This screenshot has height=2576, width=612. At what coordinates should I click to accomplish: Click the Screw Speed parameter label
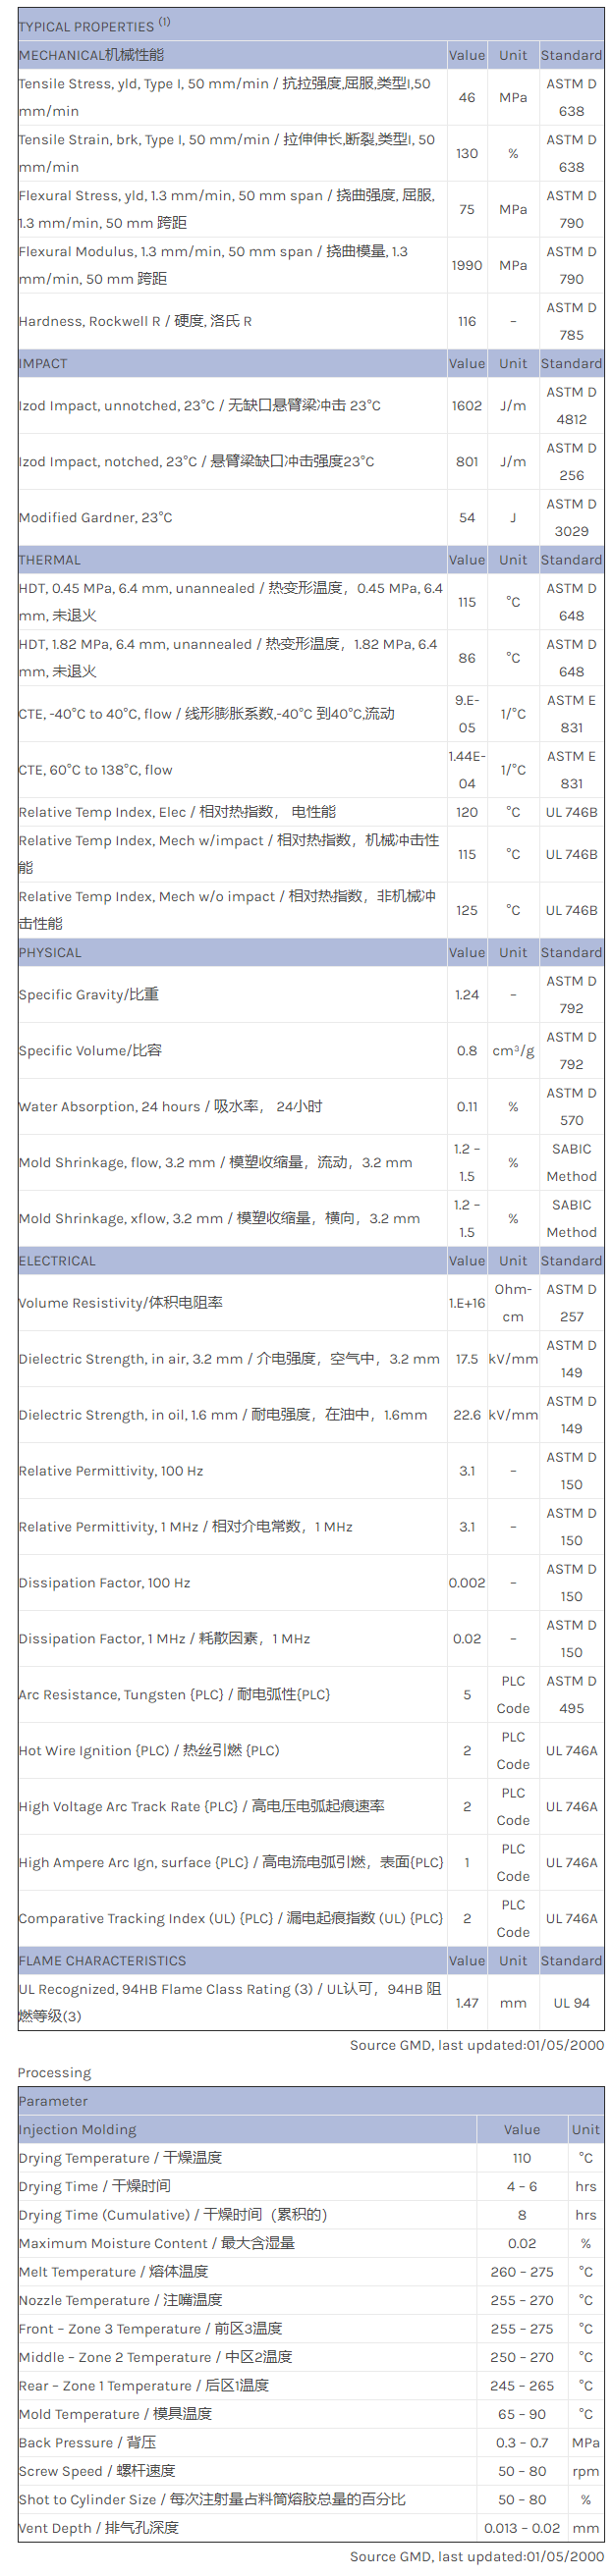[x=97, y=2470]
